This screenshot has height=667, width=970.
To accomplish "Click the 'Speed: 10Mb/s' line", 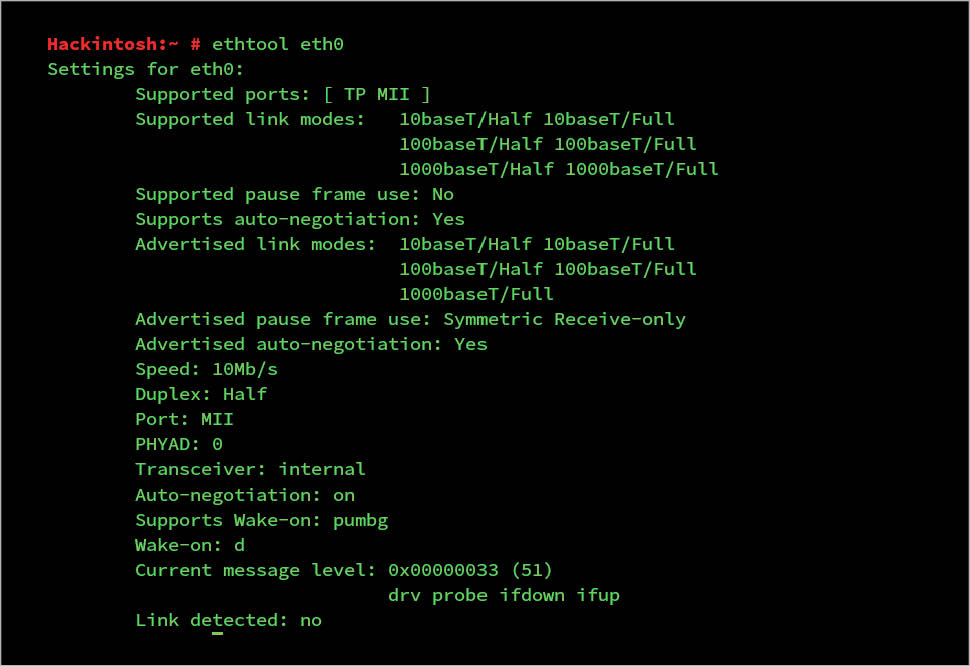I will tap(206, 369).
